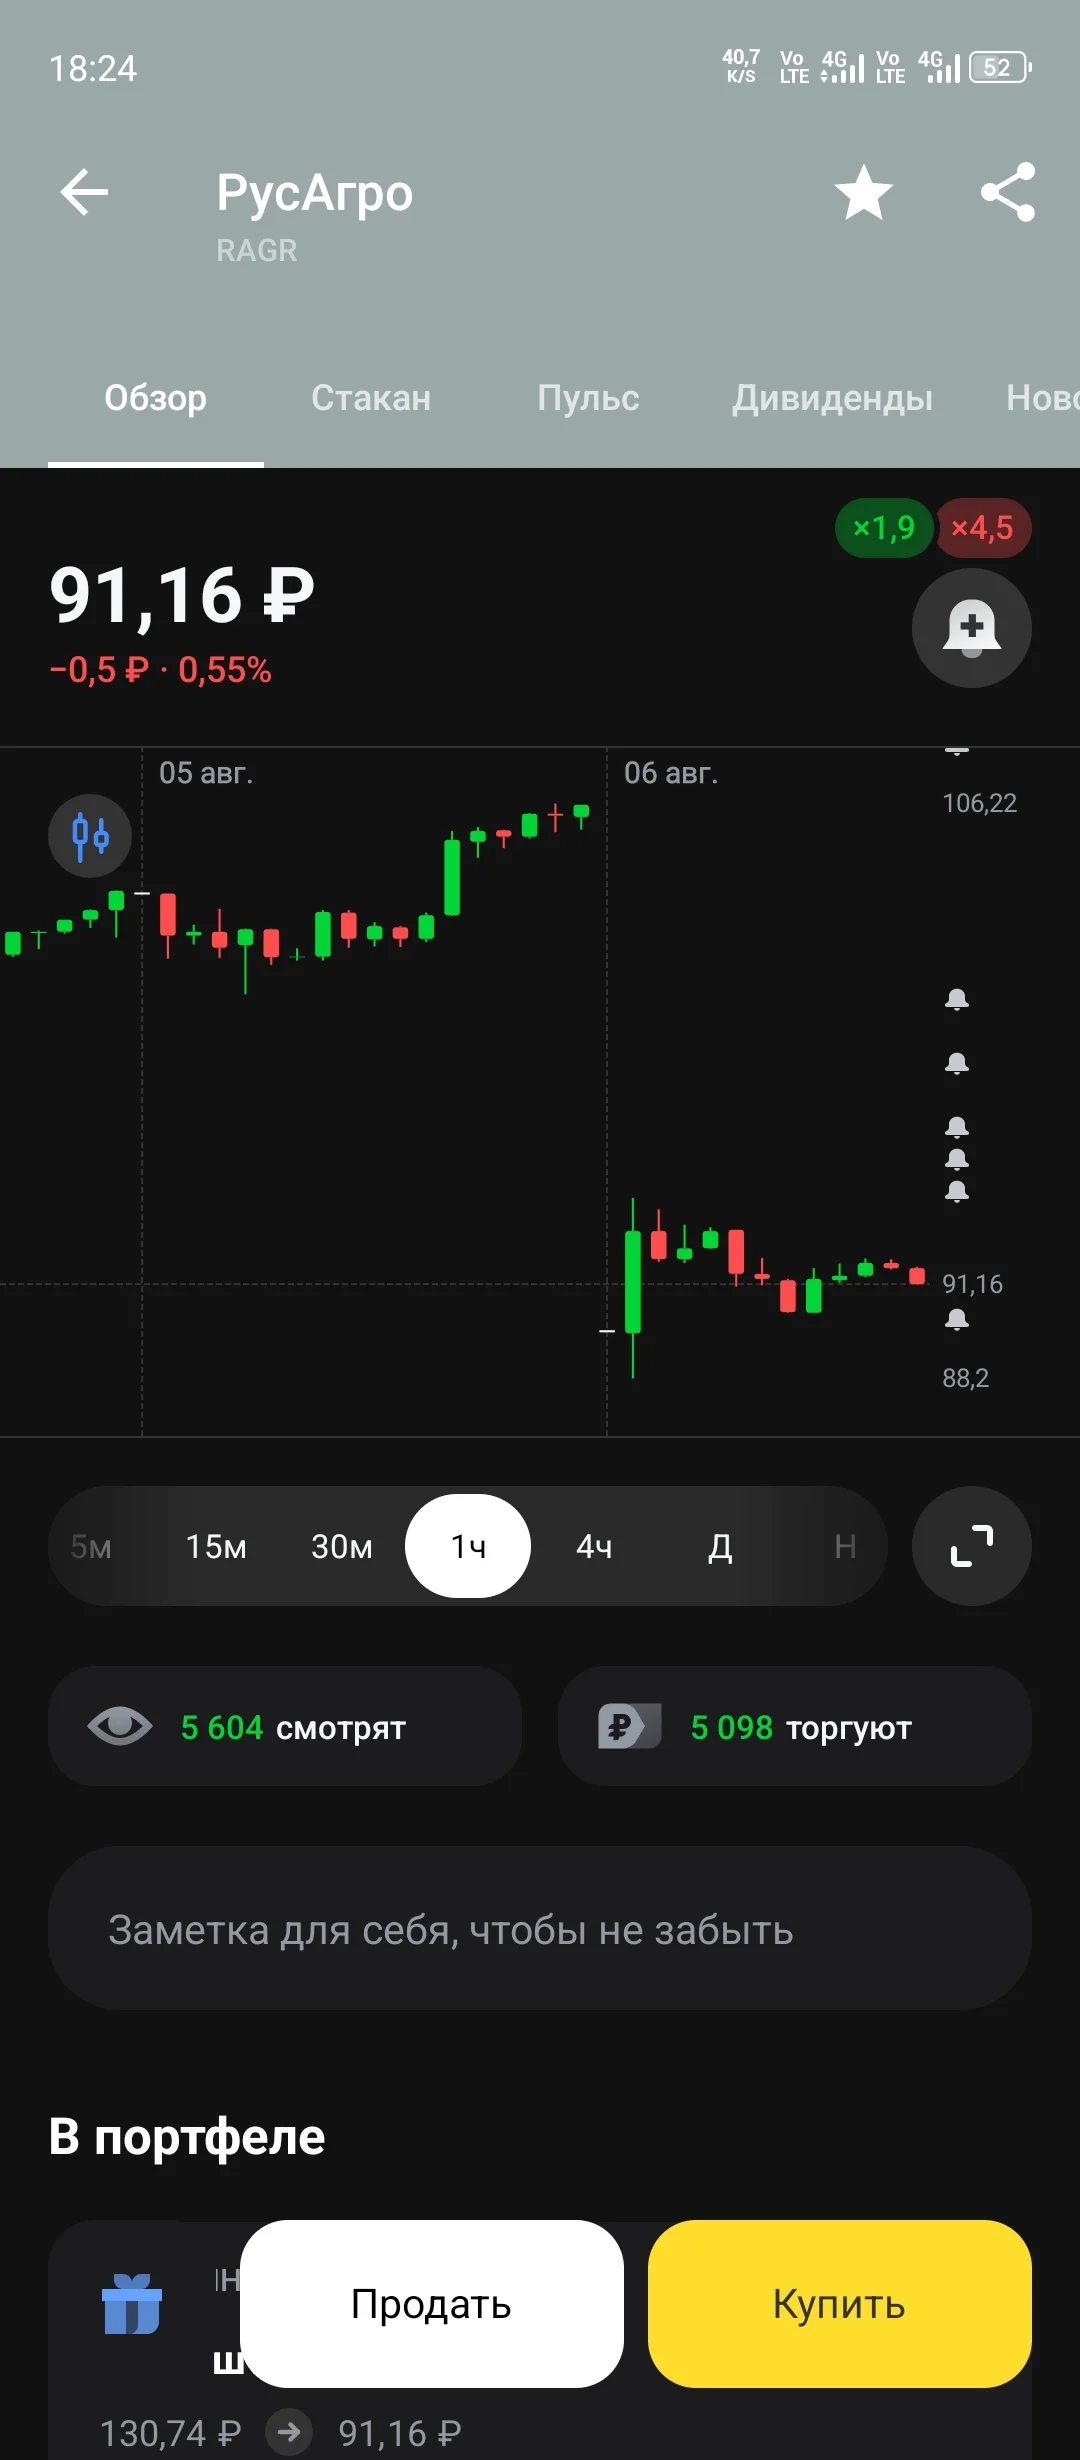Tap the green ×1,9 leverage badge
This screenshot has width=1080, height=2460.
coord(884,528)
